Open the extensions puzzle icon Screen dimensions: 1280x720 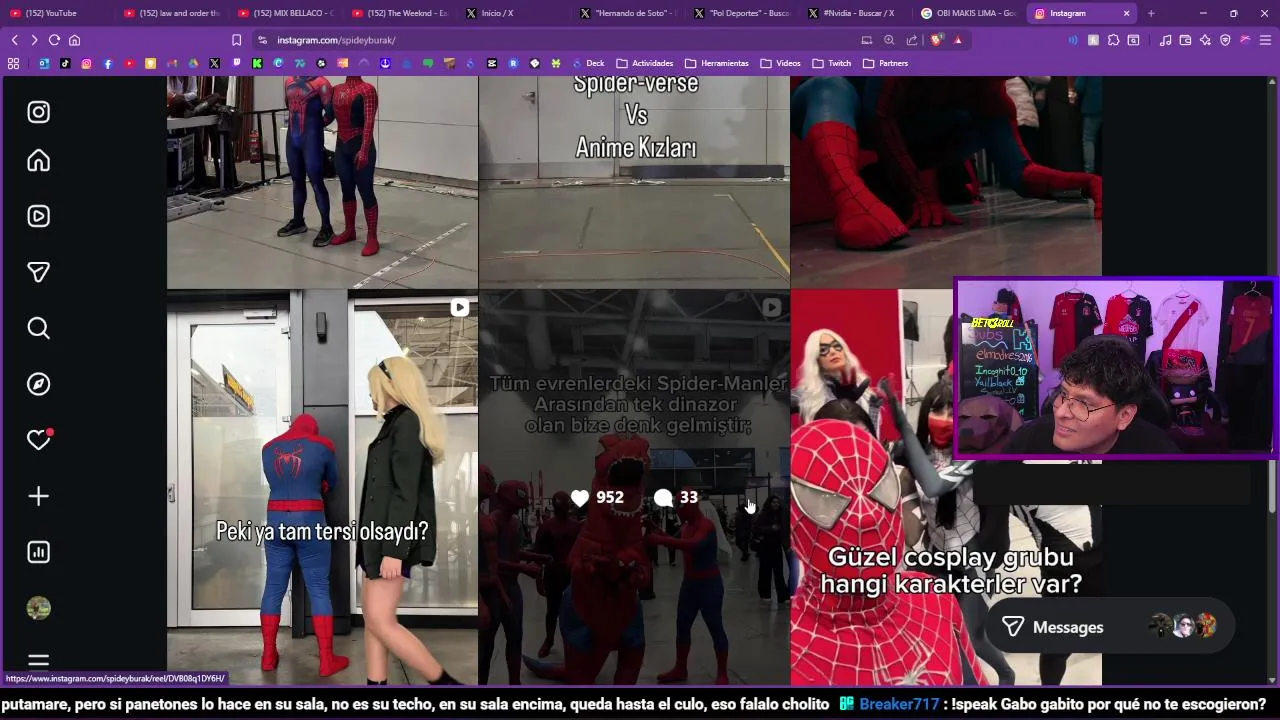(x=1113, y=40)
